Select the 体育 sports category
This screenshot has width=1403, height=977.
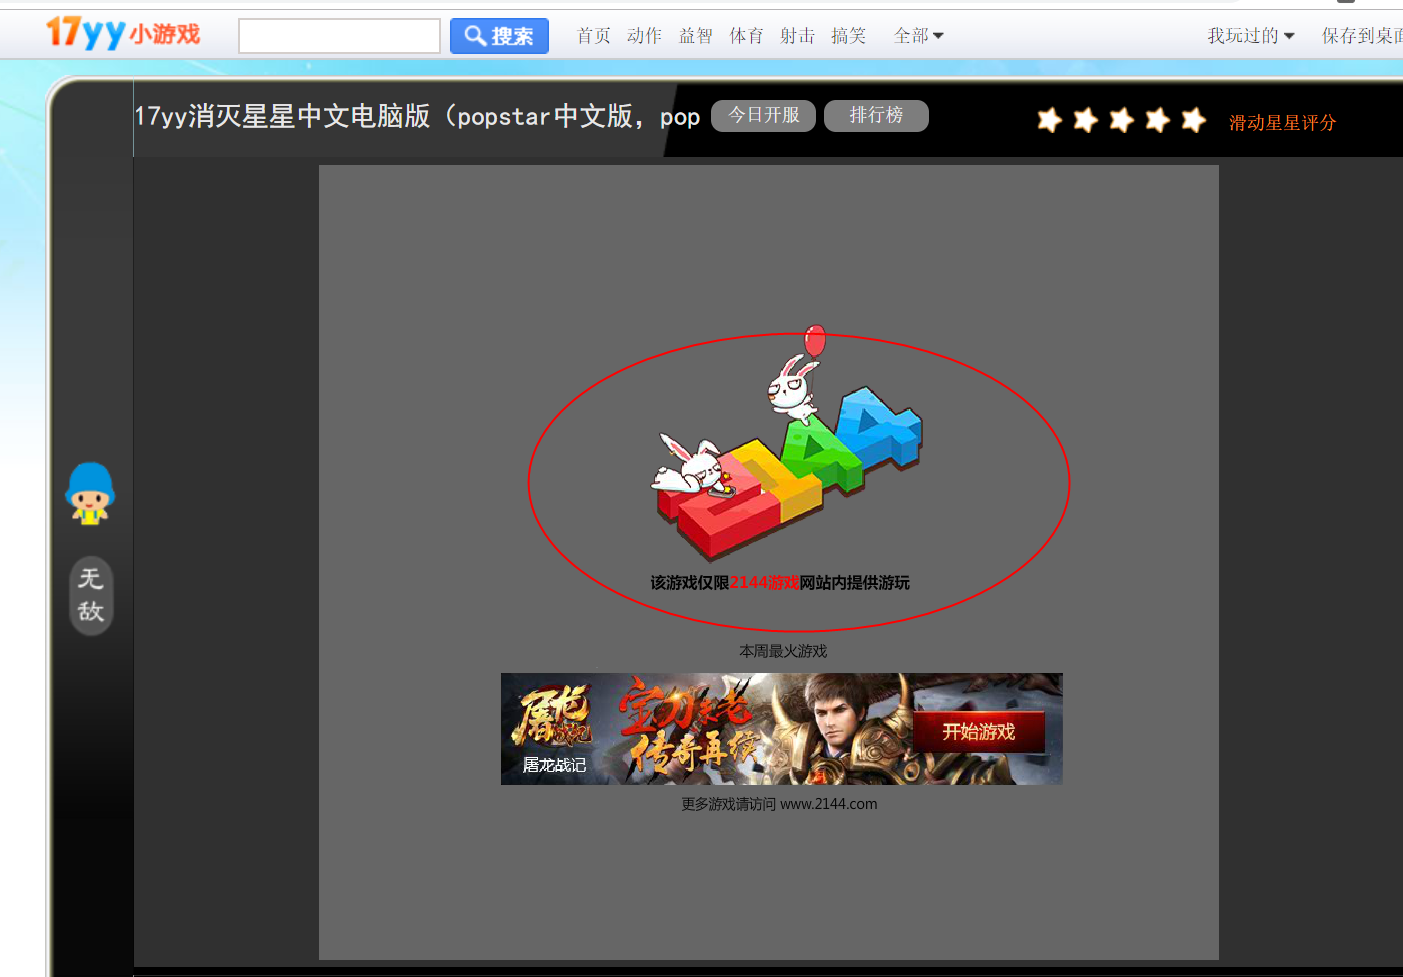click(x=747, y=36)
